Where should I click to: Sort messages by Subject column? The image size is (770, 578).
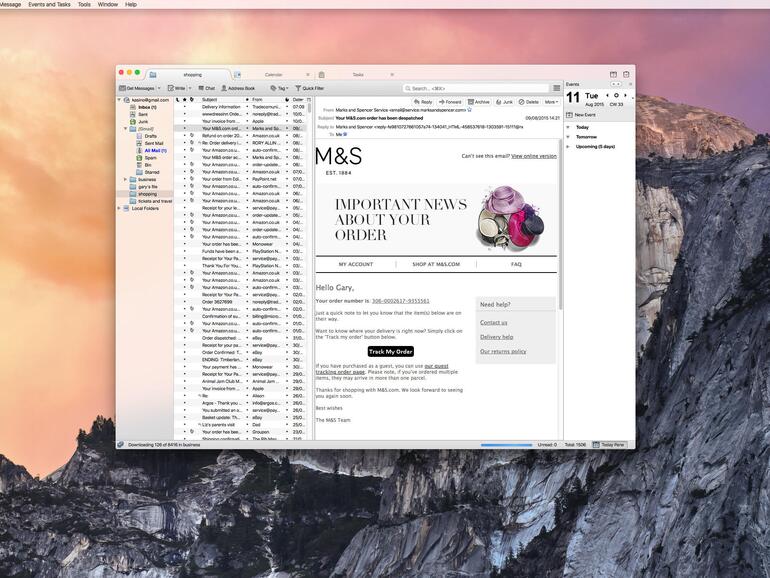pos(222,100)
